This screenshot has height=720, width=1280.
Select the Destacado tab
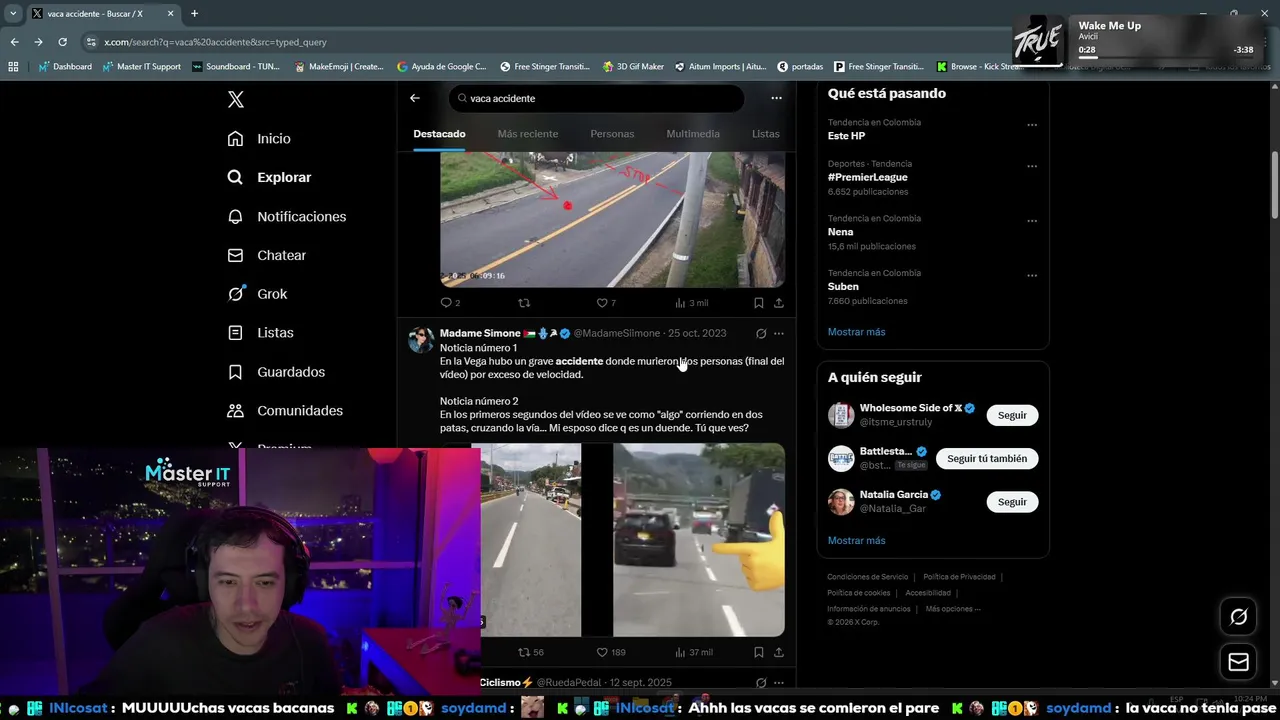point(439,134)
